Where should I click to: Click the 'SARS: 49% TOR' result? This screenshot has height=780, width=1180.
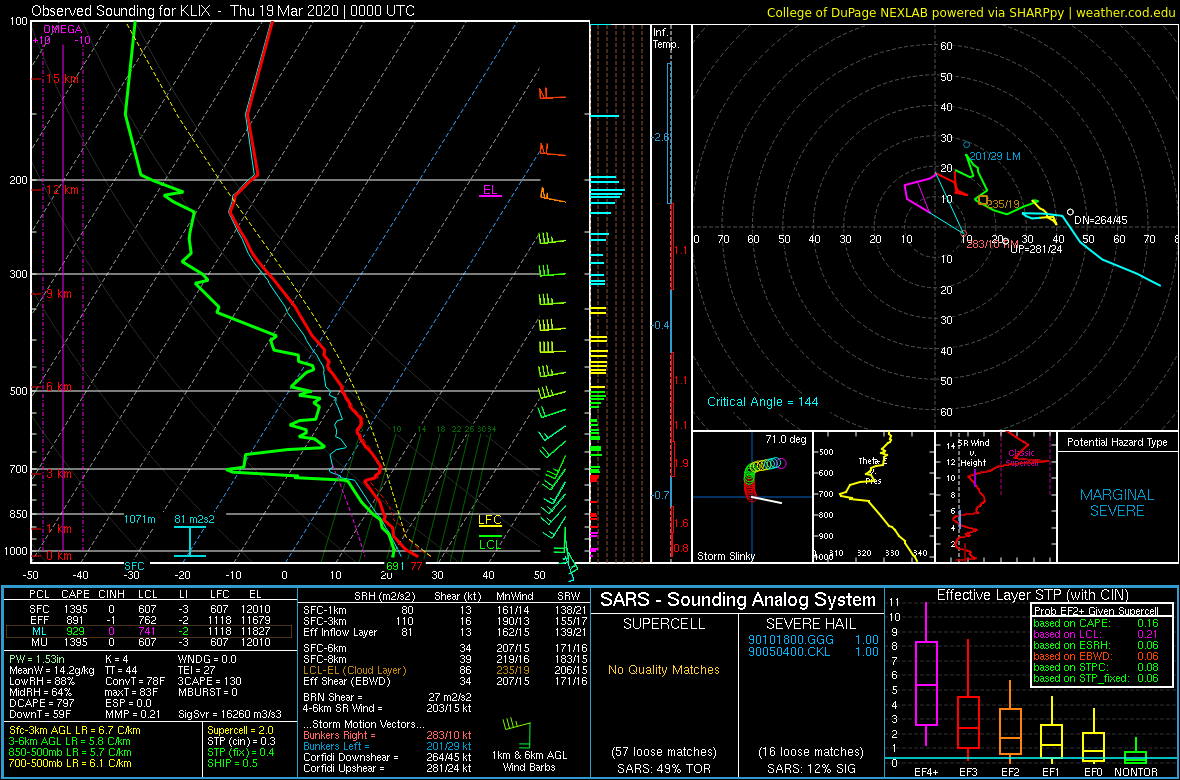click(x=665, y=767)
